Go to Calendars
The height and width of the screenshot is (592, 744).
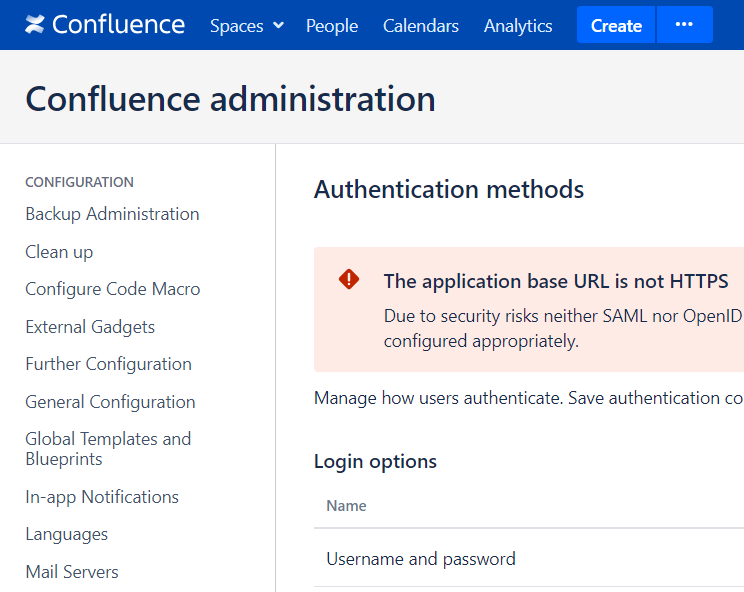pos(420,26)
